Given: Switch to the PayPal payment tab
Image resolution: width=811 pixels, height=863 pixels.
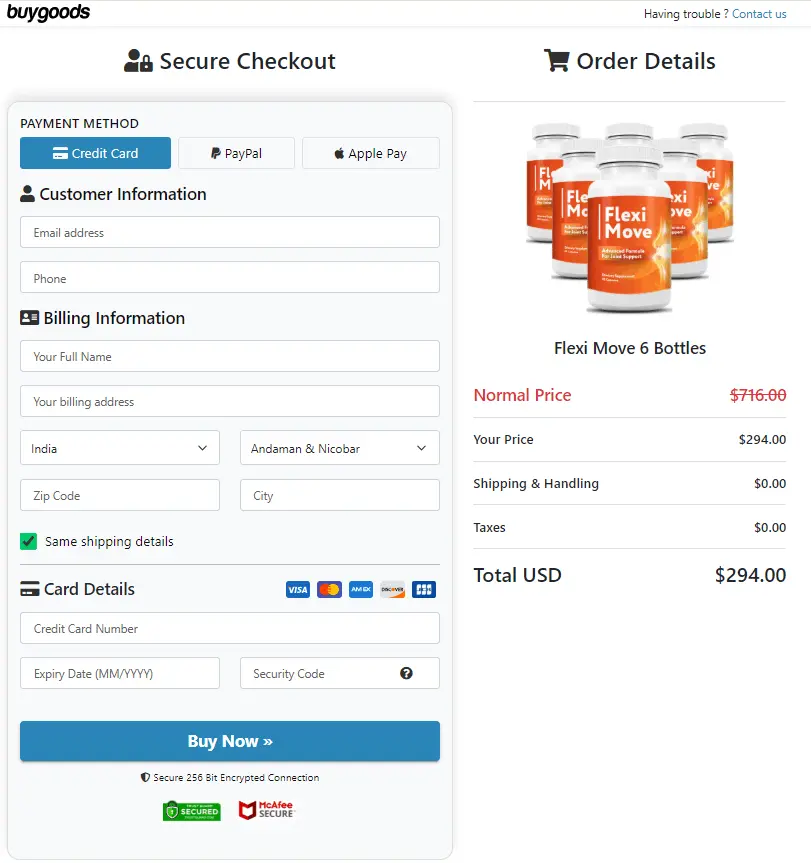Looking at the screenshot, I should 236,153.
